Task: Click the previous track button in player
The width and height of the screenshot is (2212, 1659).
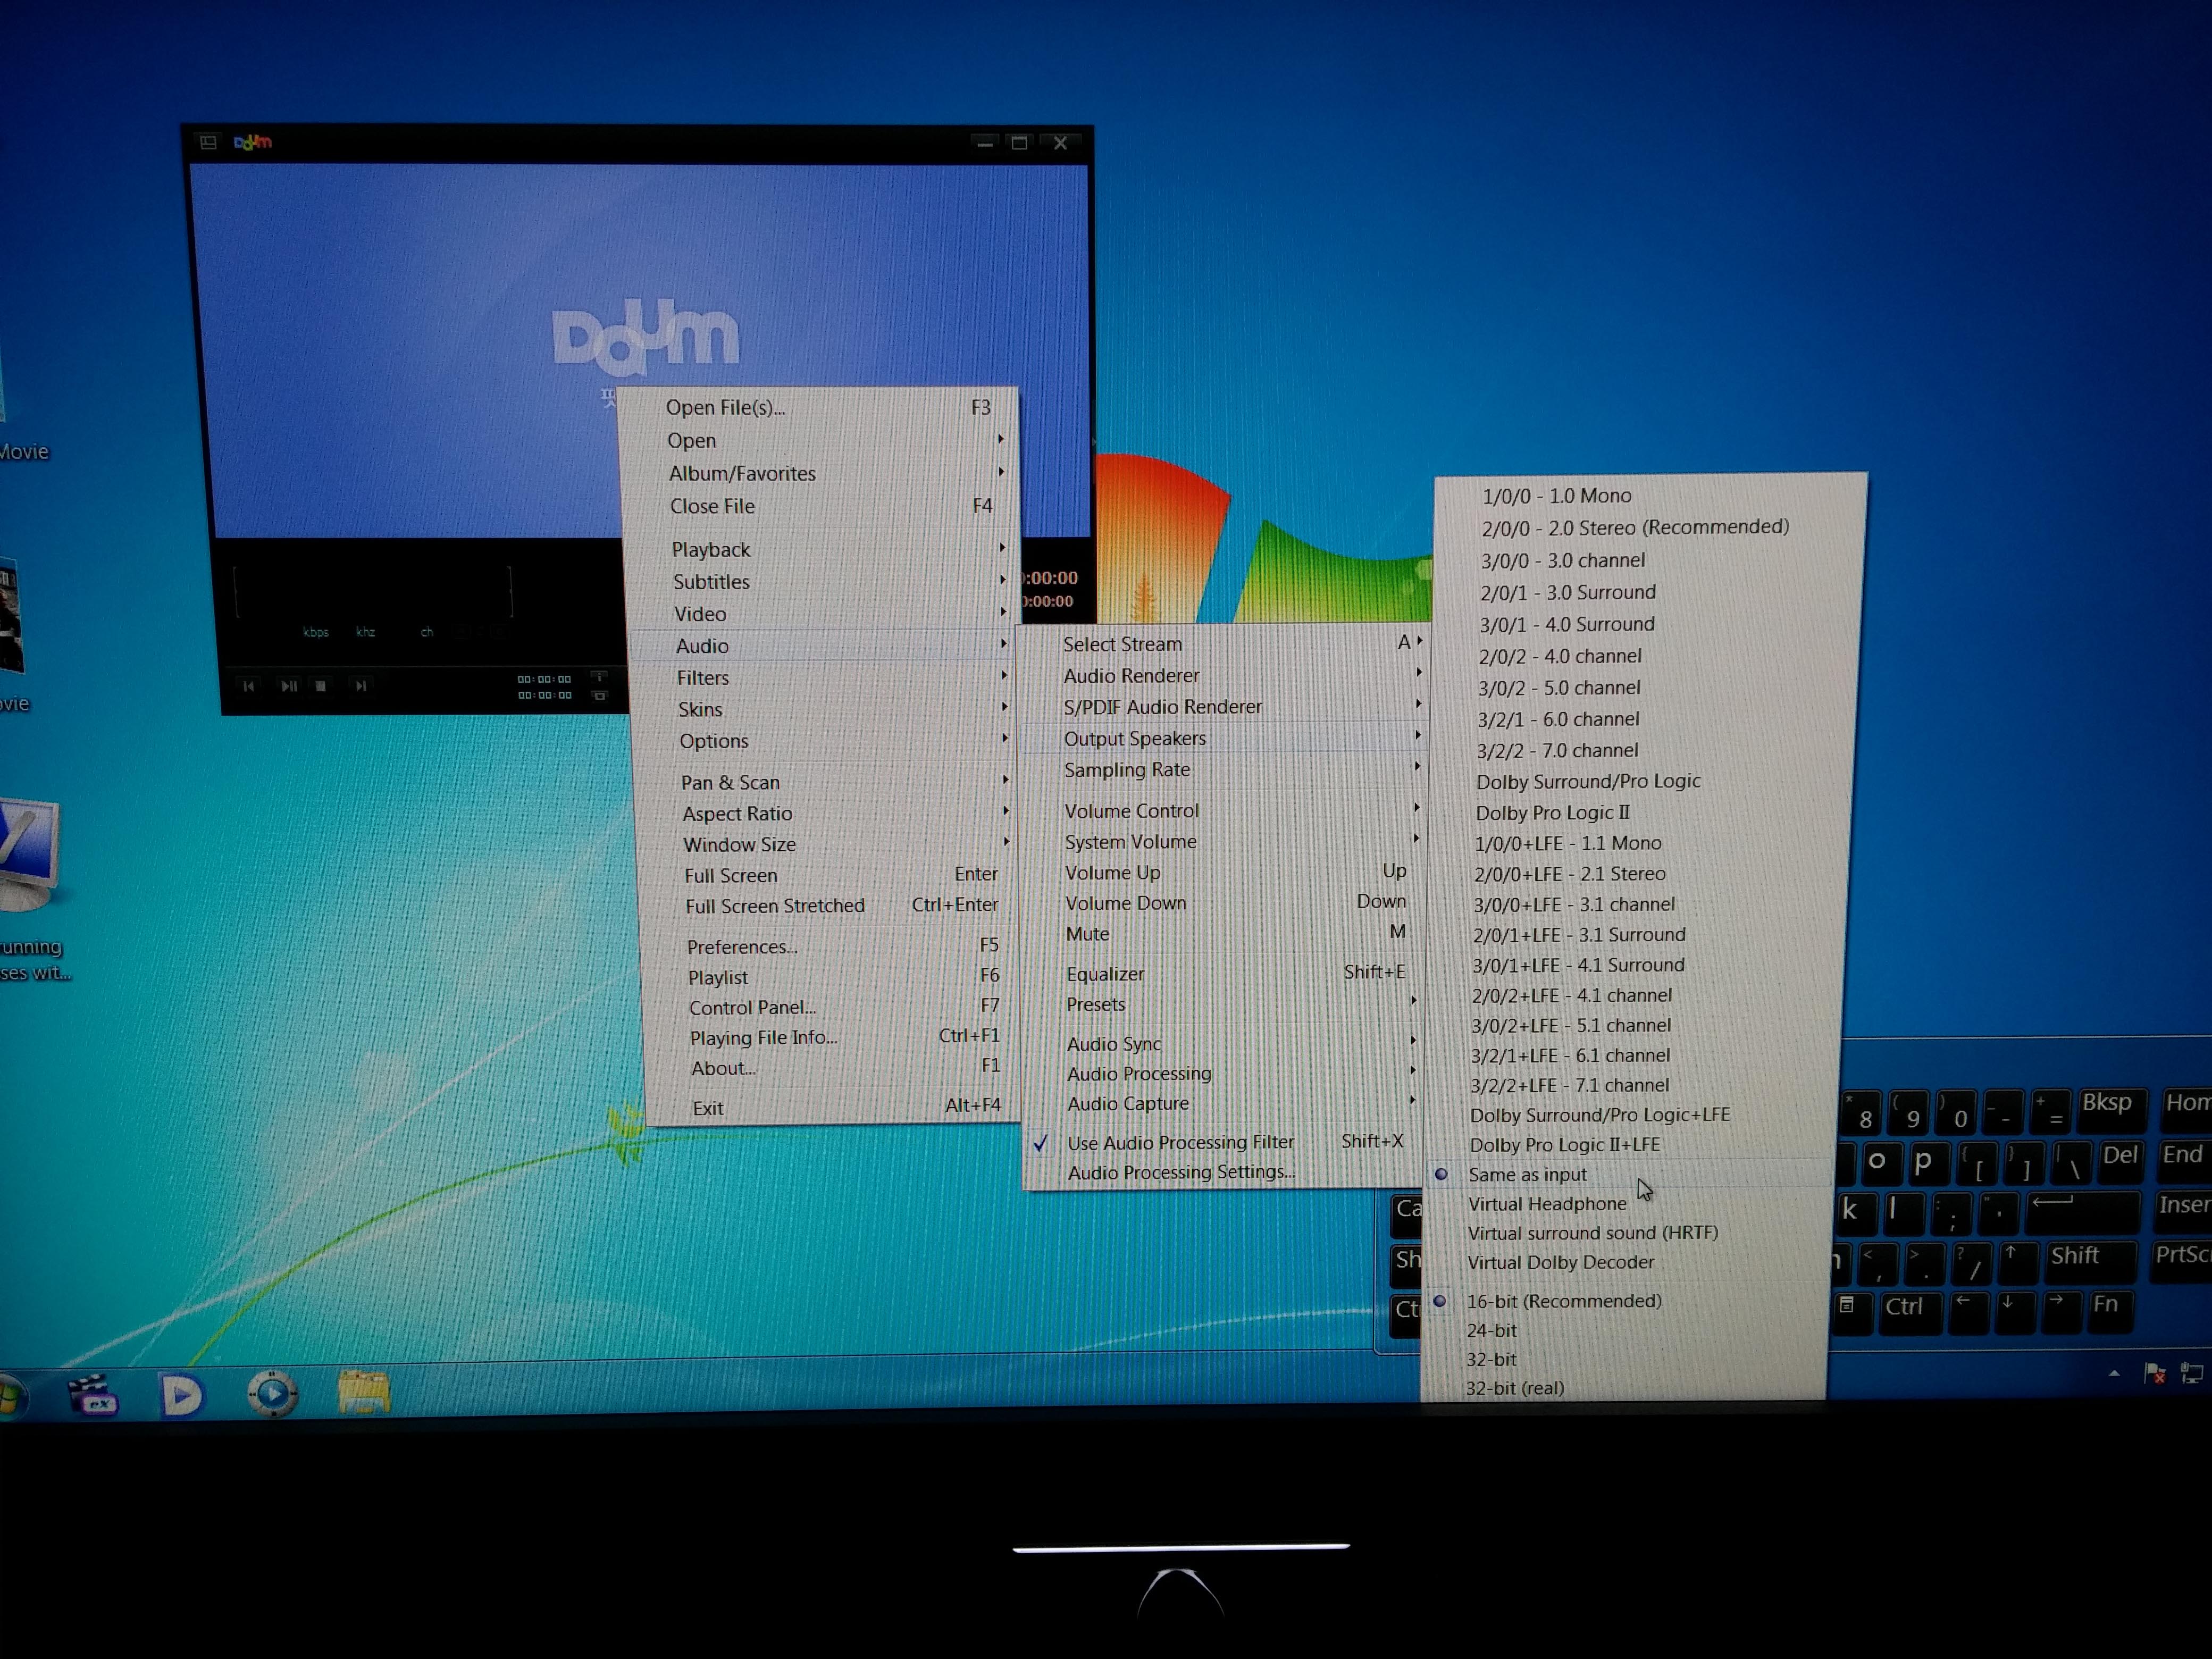Action: pos(249,686)
